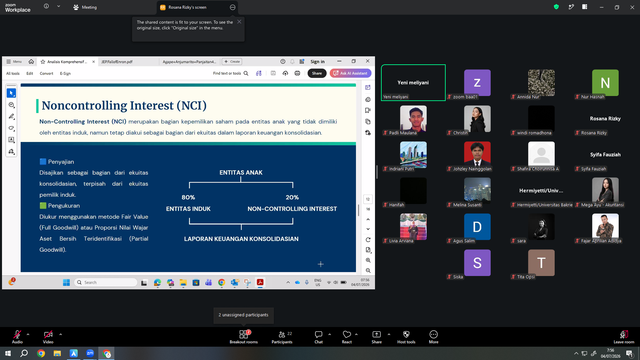Open the Chat panel
The image size is (640, 360).
point(318,337)
